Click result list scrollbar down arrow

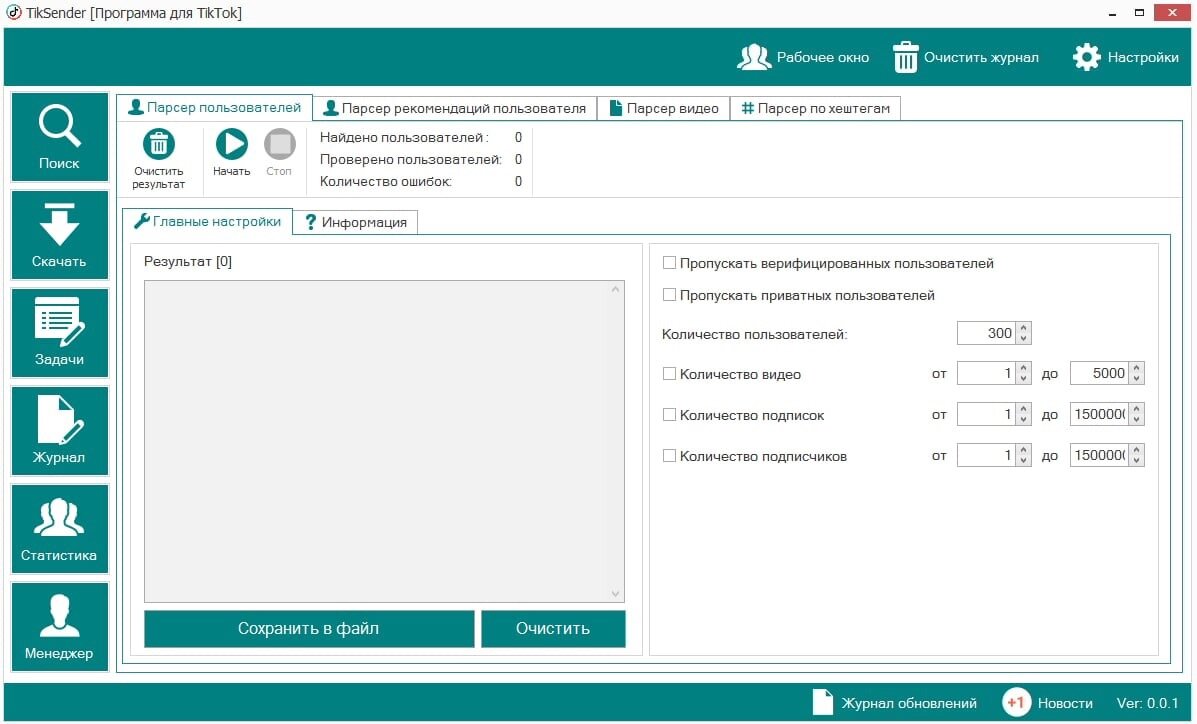click(615, 593)
